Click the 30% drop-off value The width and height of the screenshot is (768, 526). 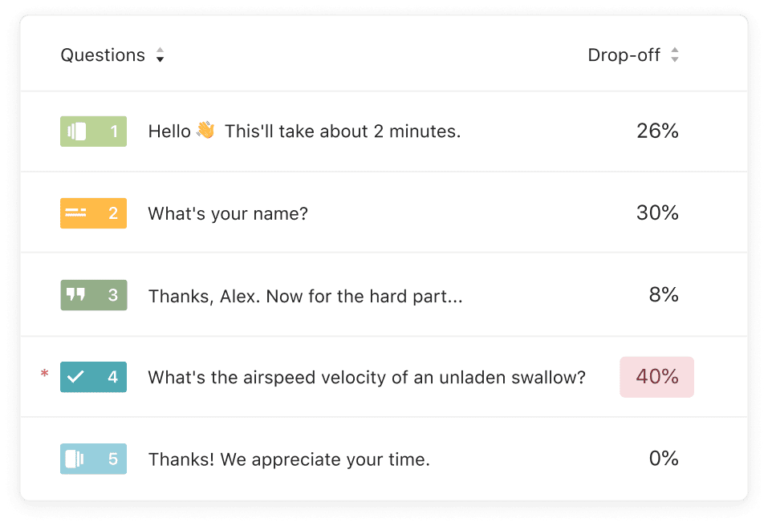pyautogui.click(x=657, y=213)
